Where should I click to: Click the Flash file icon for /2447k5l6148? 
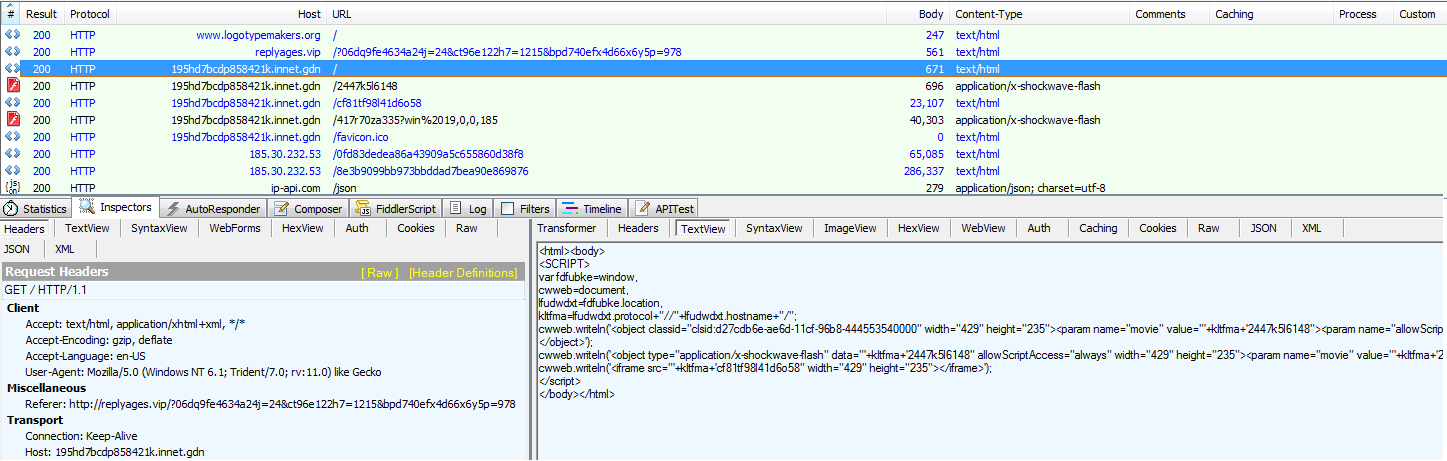12,86
